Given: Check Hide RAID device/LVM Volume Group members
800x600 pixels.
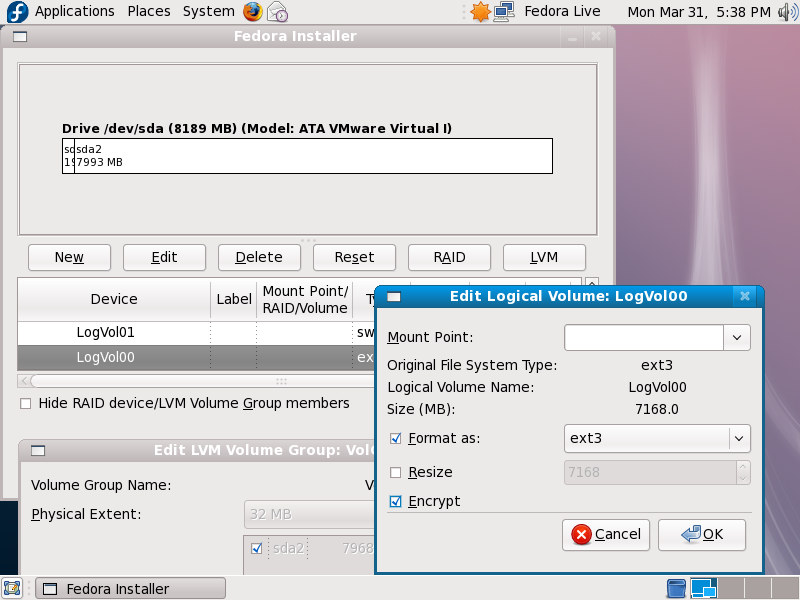Looking at the screenshot, I should [x=25, y=404].
